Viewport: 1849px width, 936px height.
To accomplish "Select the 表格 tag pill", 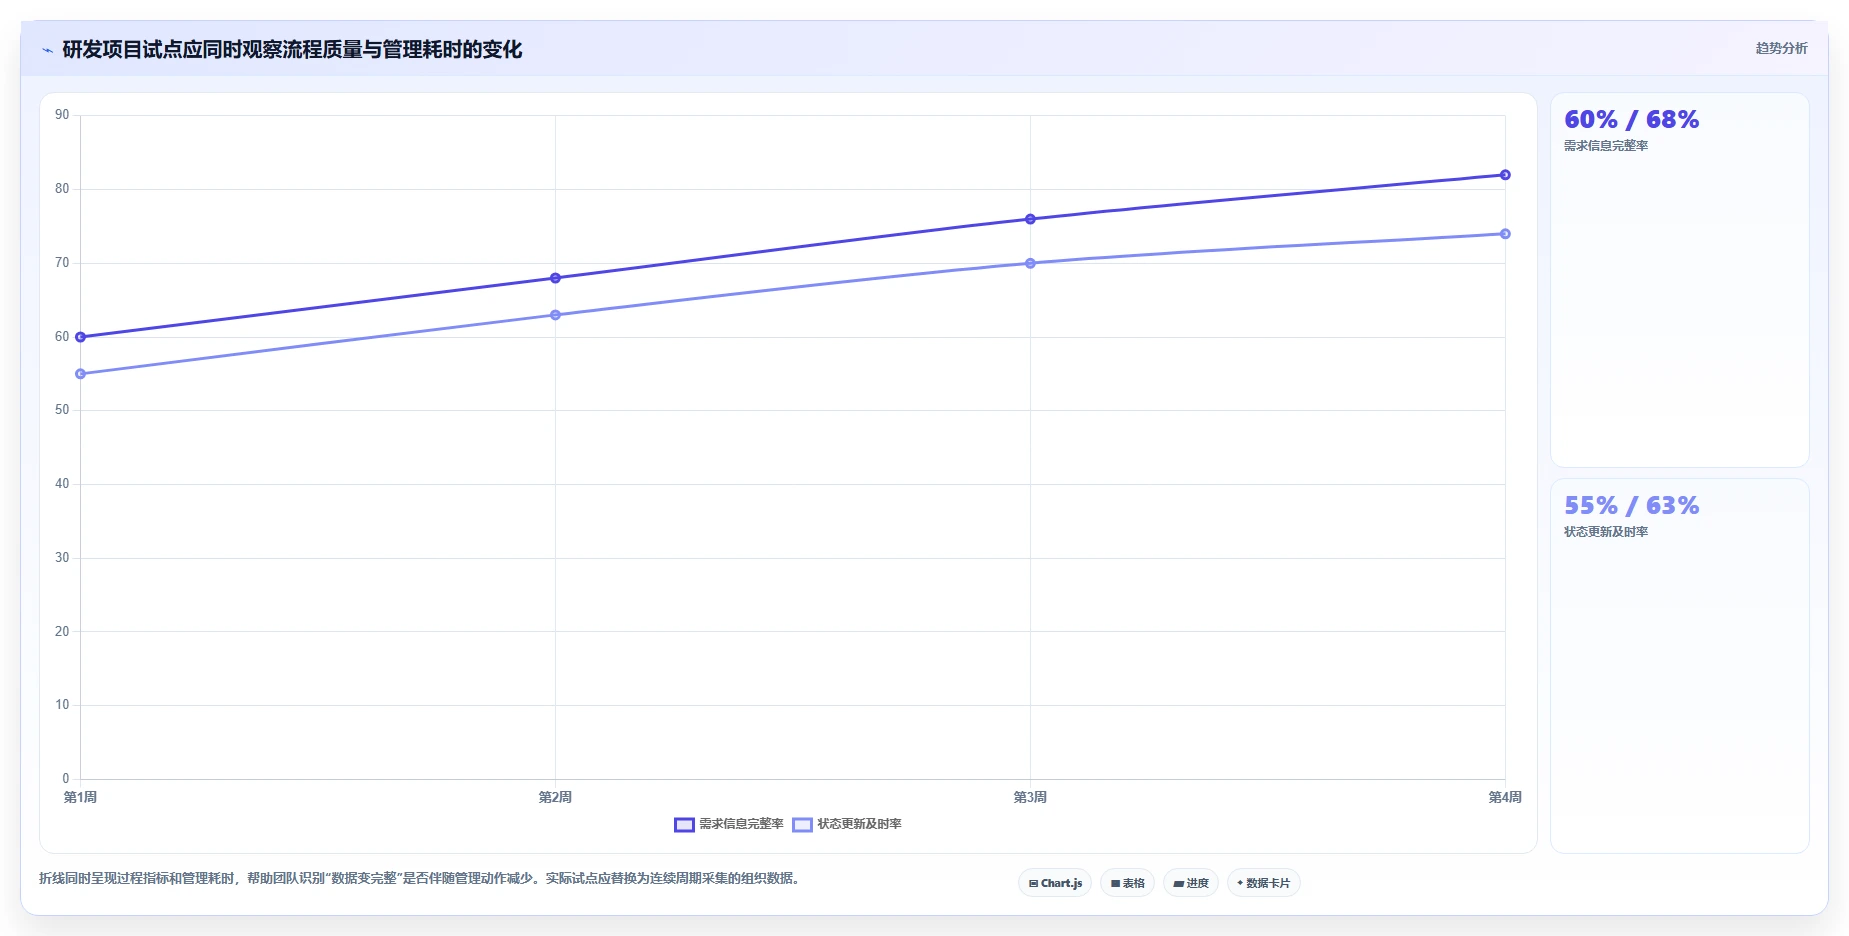I will pos(1127,883).
